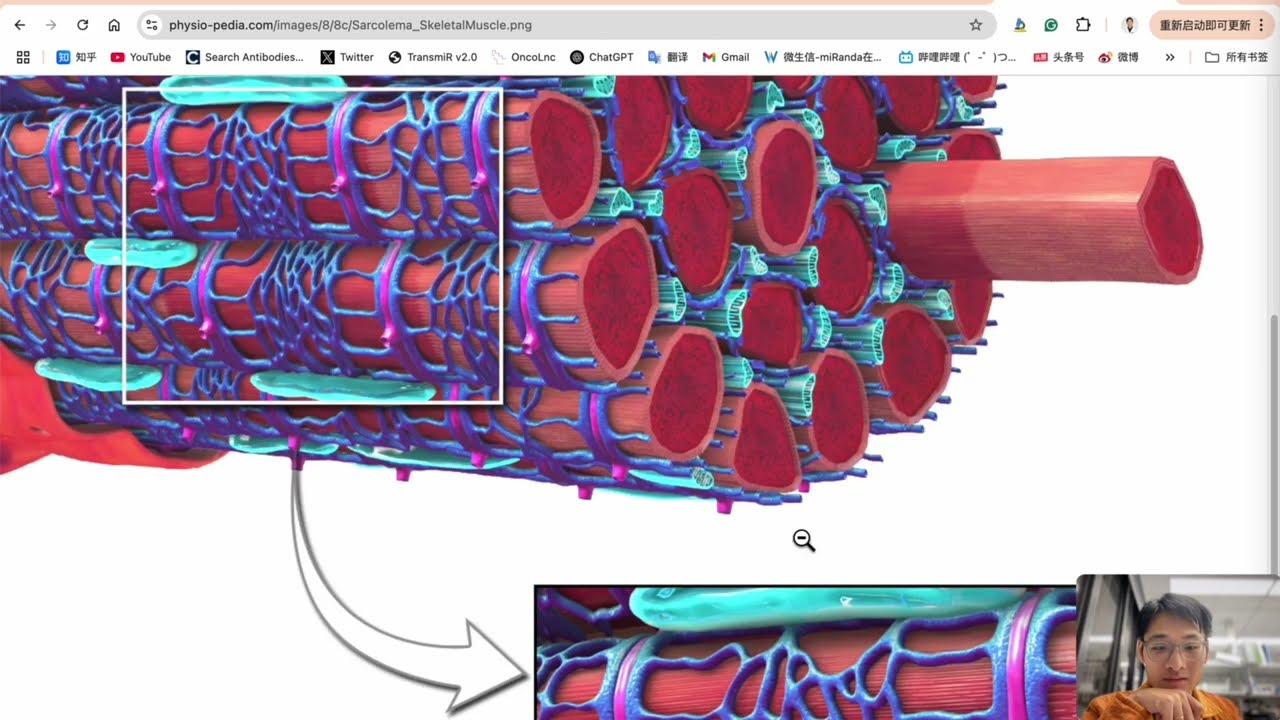Open the blue microscope extension icon
This screenshot has height=720, width=1280.
coord(1019,25)
